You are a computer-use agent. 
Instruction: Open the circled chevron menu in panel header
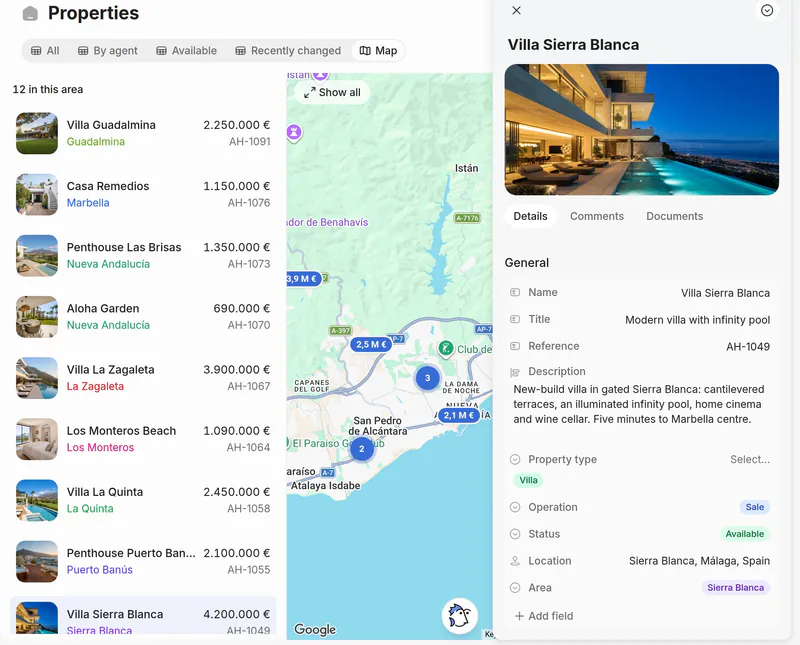(766, 10)
